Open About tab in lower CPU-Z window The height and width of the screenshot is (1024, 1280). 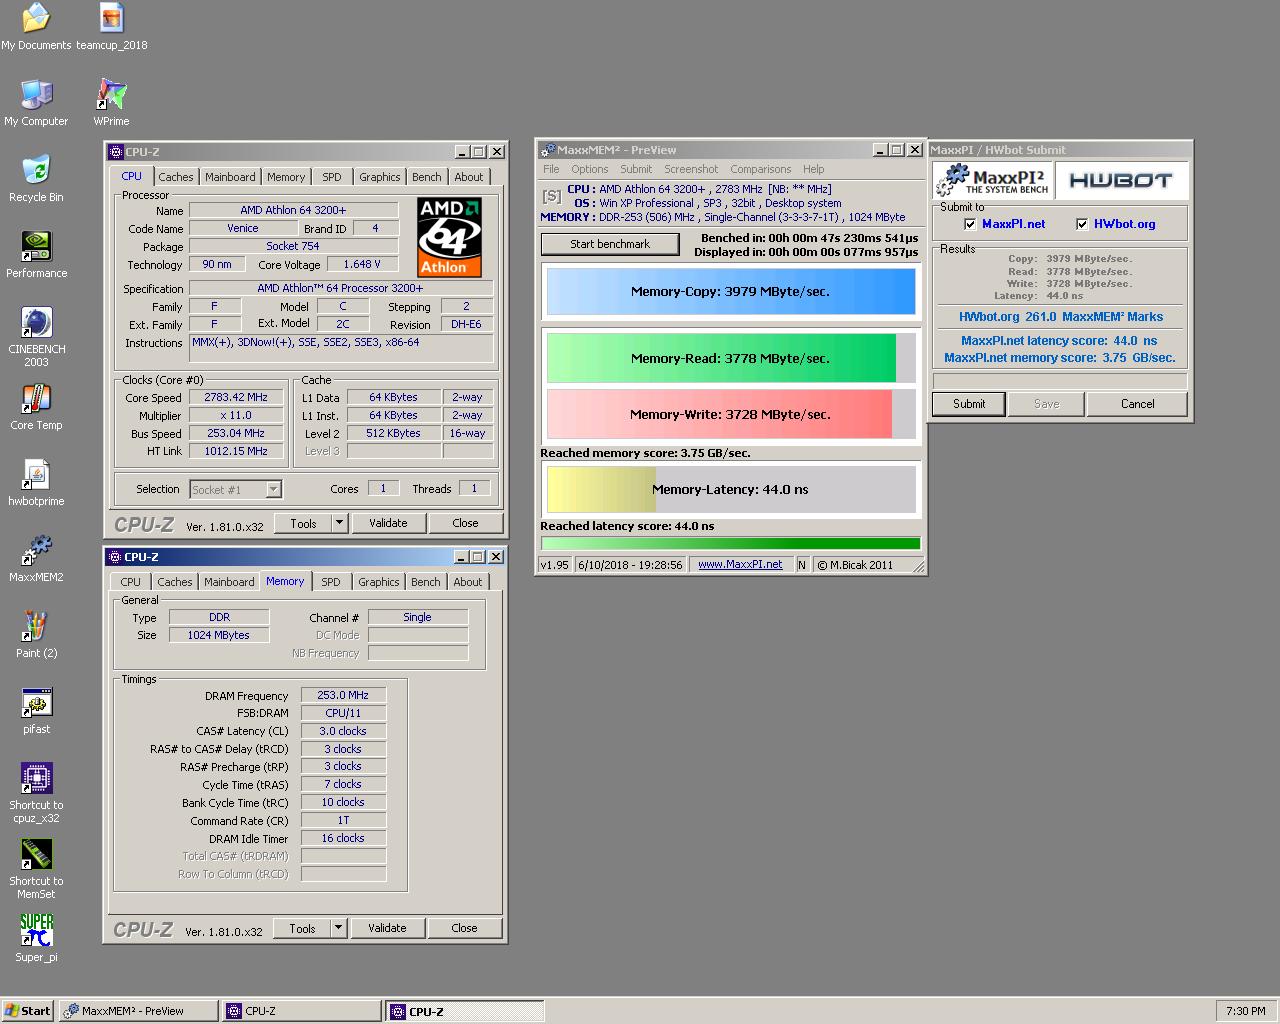pos(468,582)
